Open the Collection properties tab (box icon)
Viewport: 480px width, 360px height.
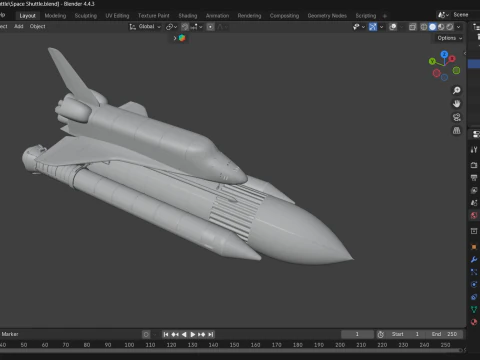coord(474,231)
